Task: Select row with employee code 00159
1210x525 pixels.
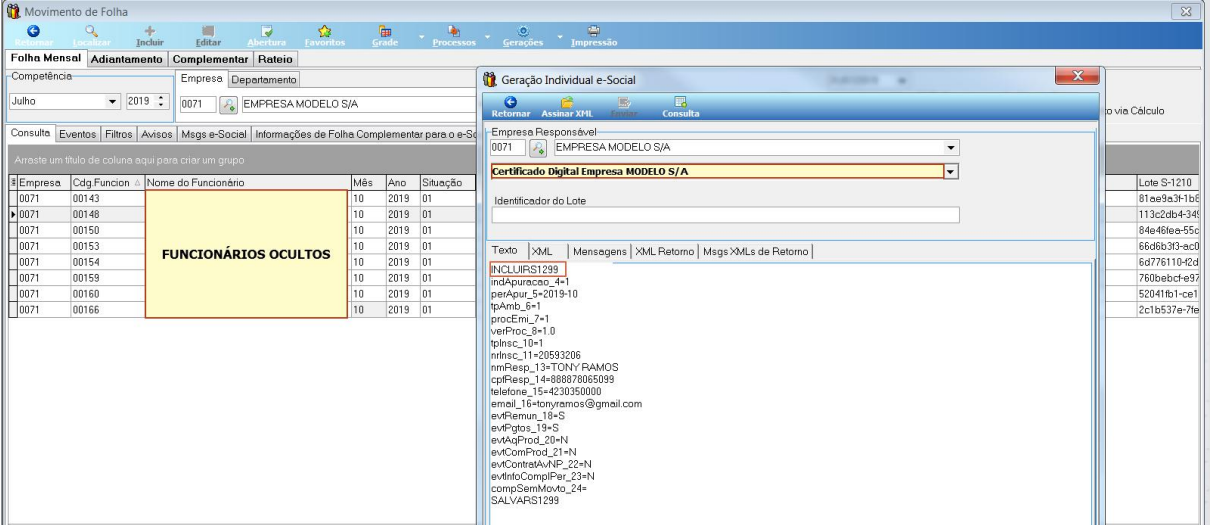Action: [x=106, y=277]
